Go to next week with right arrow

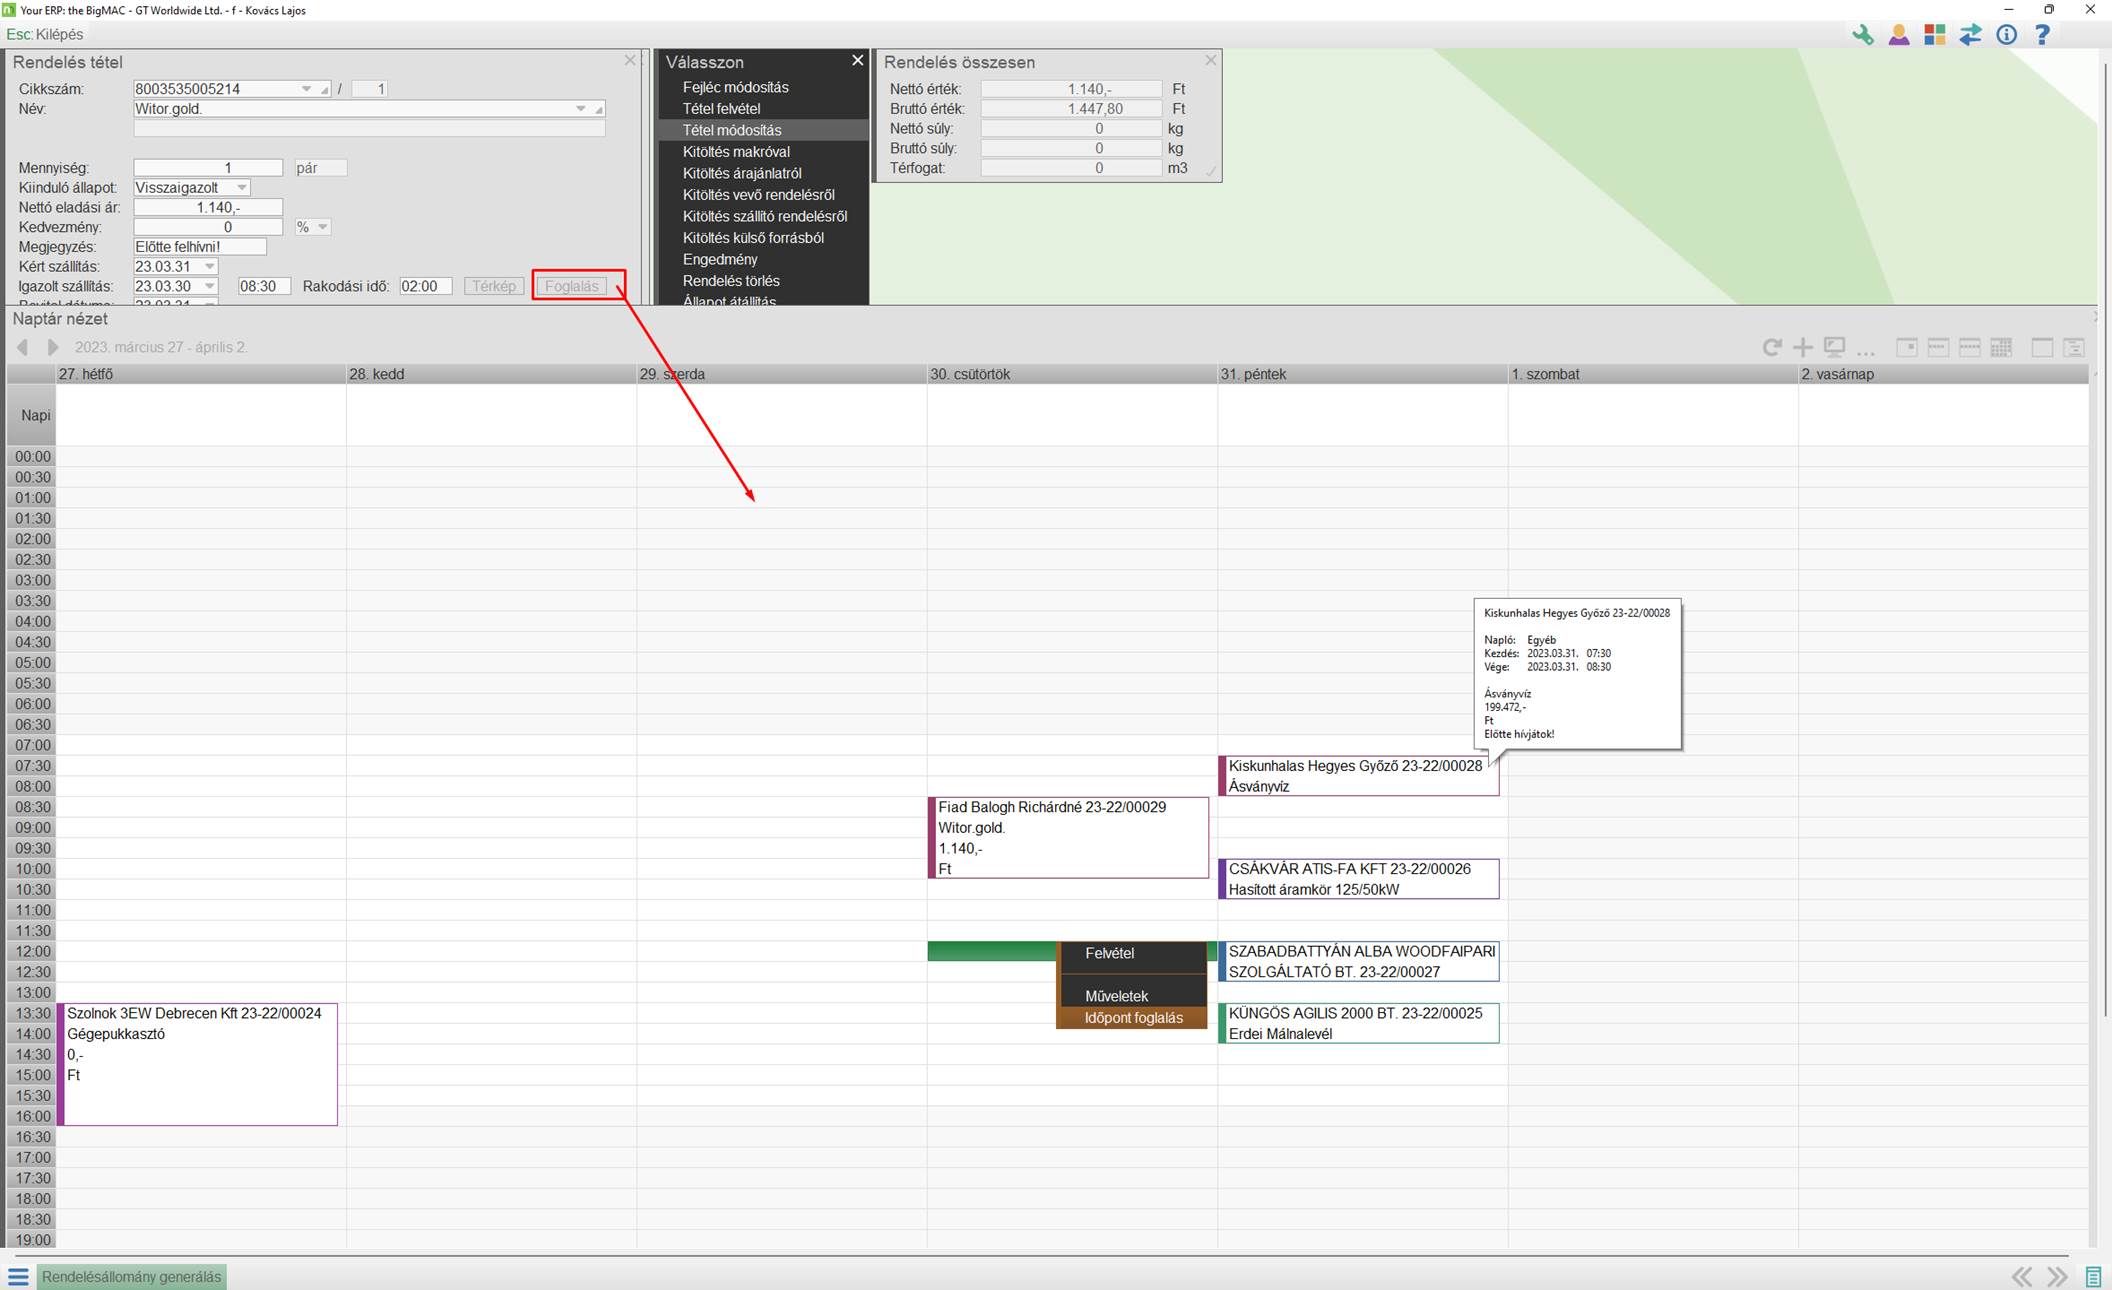[53, 347]
